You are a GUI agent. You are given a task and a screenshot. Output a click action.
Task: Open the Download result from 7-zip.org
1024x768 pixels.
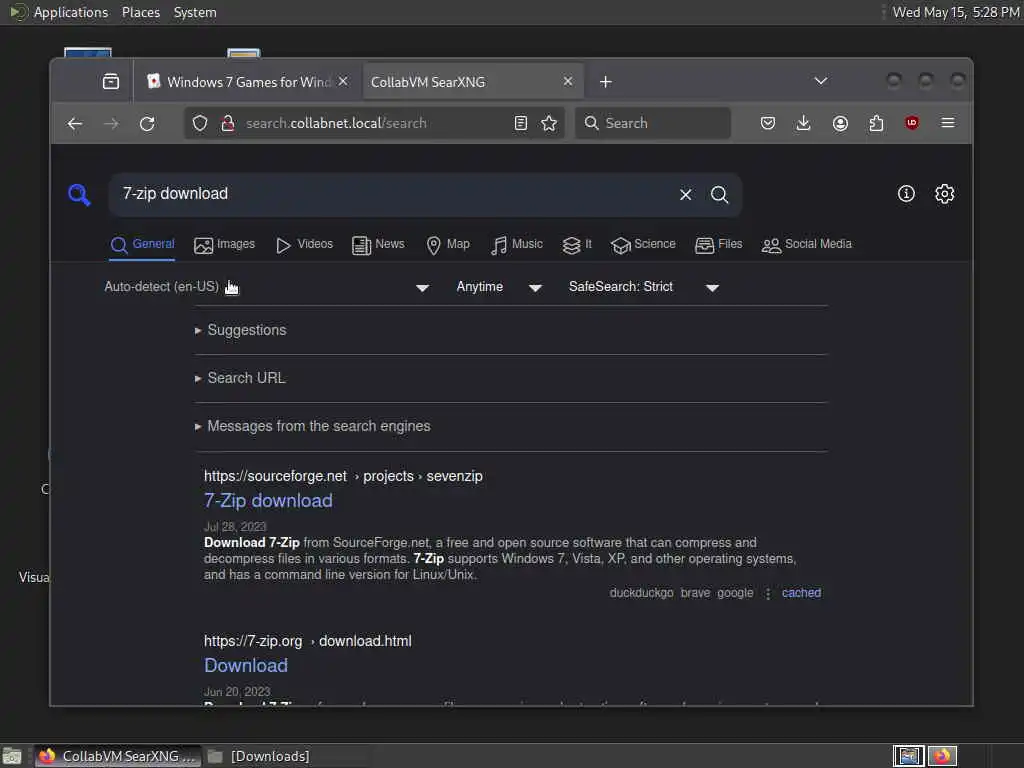click(x=246, y=665)
